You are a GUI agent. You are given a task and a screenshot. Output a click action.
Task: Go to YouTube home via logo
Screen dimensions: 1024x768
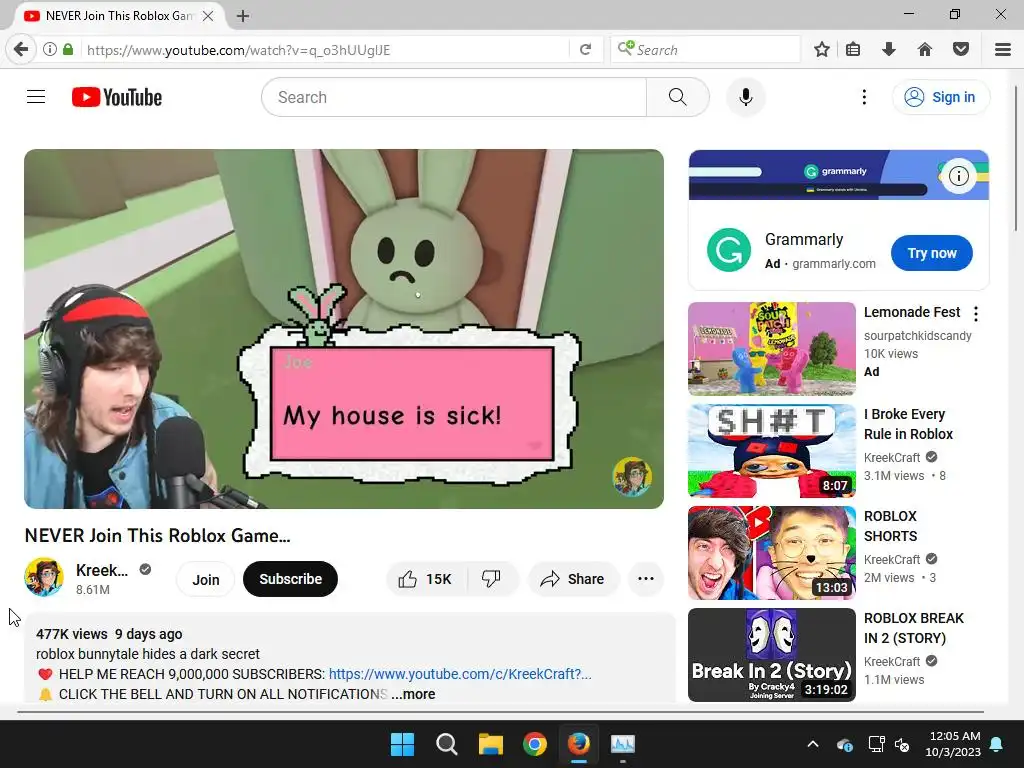click(117, 97)
